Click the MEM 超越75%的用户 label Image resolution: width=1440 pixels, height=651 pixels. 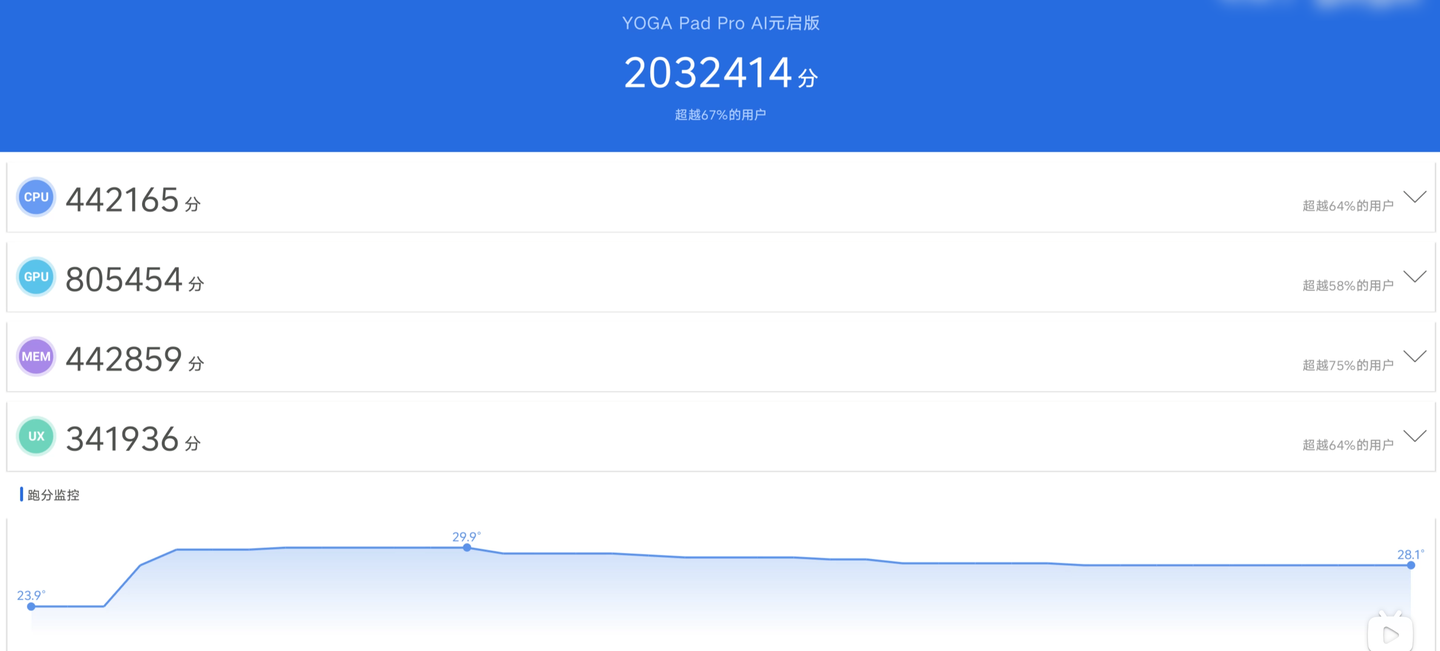click(x=1347, y=365)
